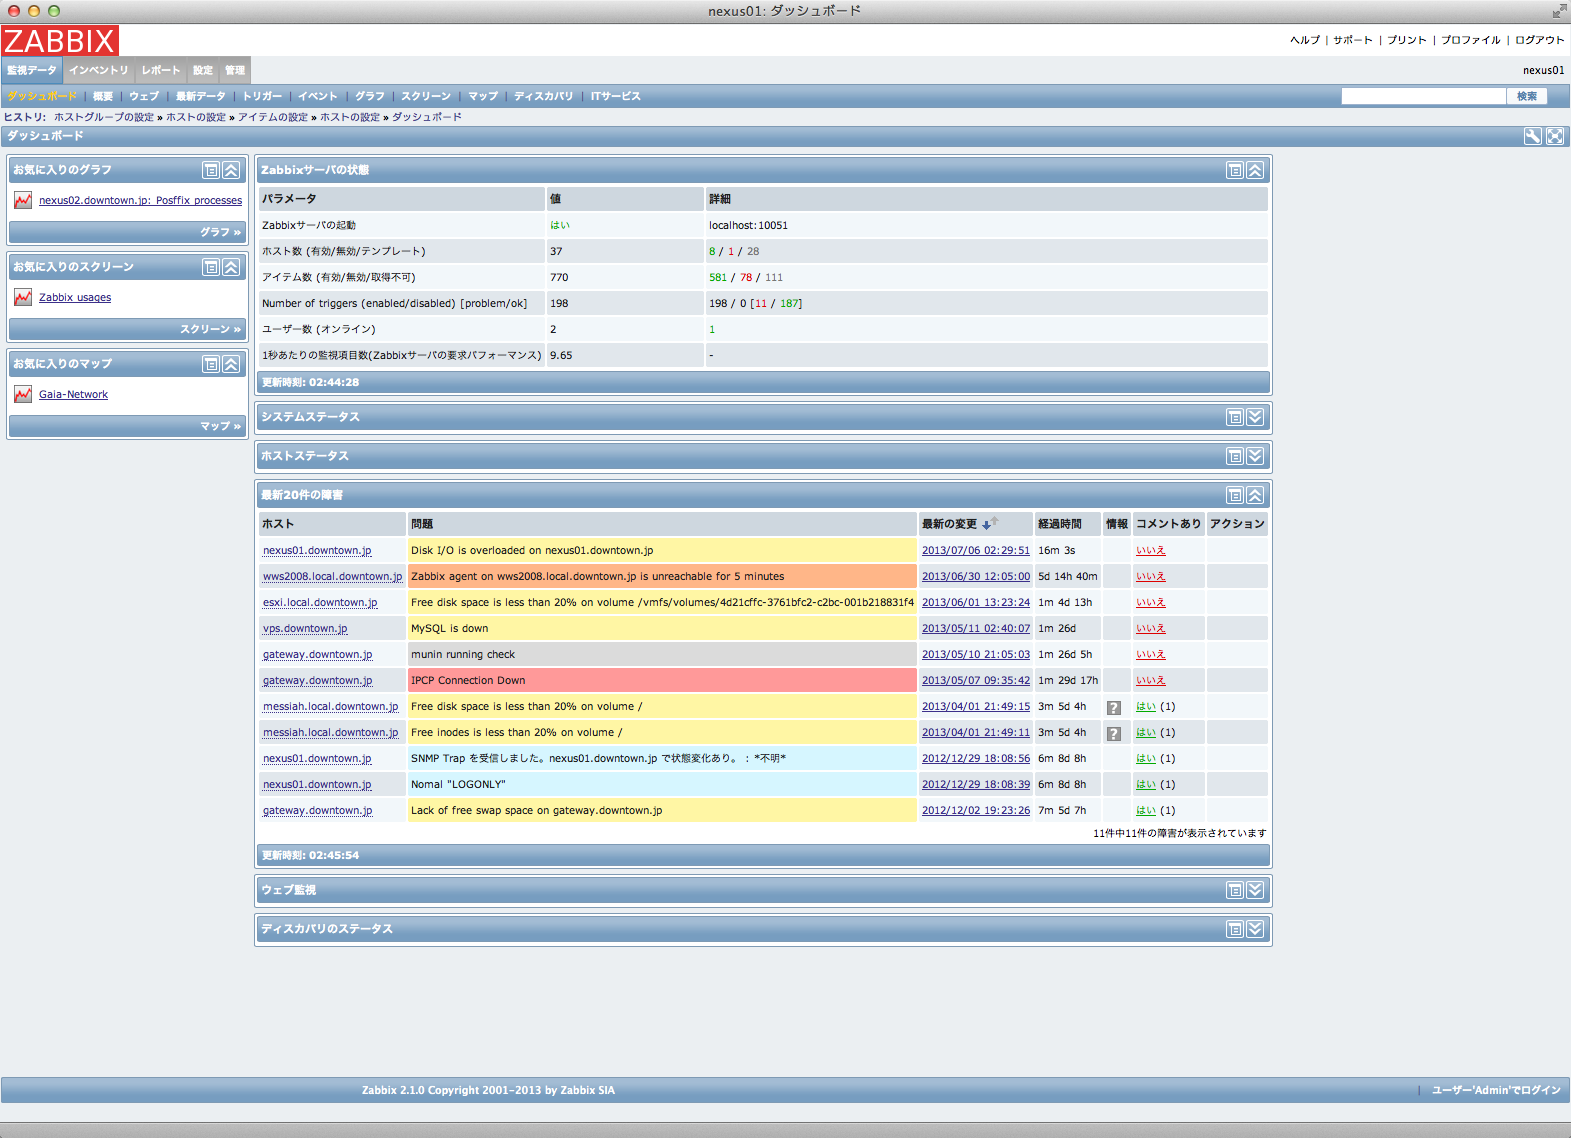Screen dimensions: 1571x1138
Task: Open ヘルプ link
Action: (x=1305, y=40)
